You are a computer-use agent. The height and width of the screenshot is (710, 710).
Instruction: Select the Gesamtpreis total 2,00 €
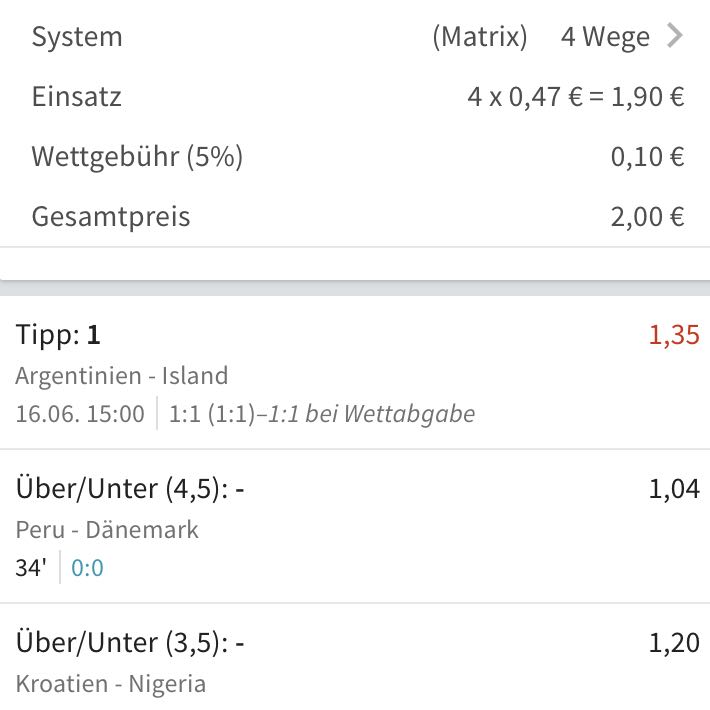[x=648, y=217]
